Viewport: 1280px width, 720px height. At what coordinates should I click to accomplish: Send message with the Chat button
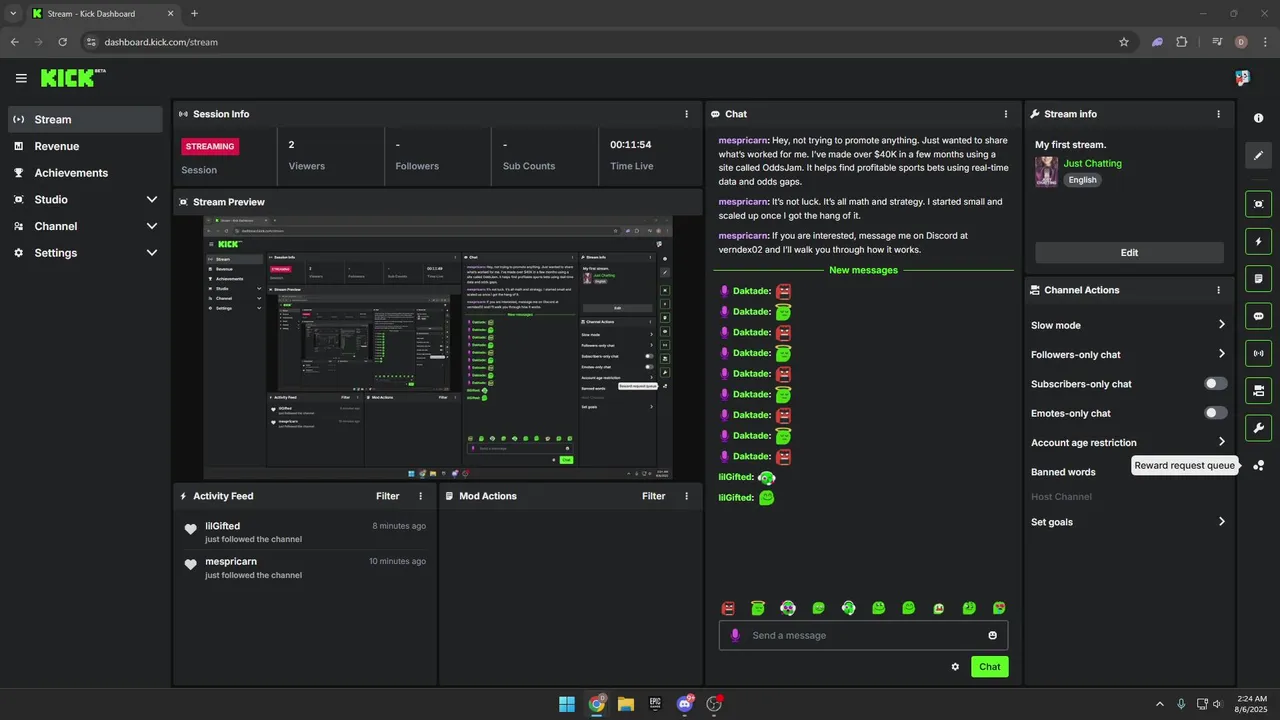coord(989,667)
